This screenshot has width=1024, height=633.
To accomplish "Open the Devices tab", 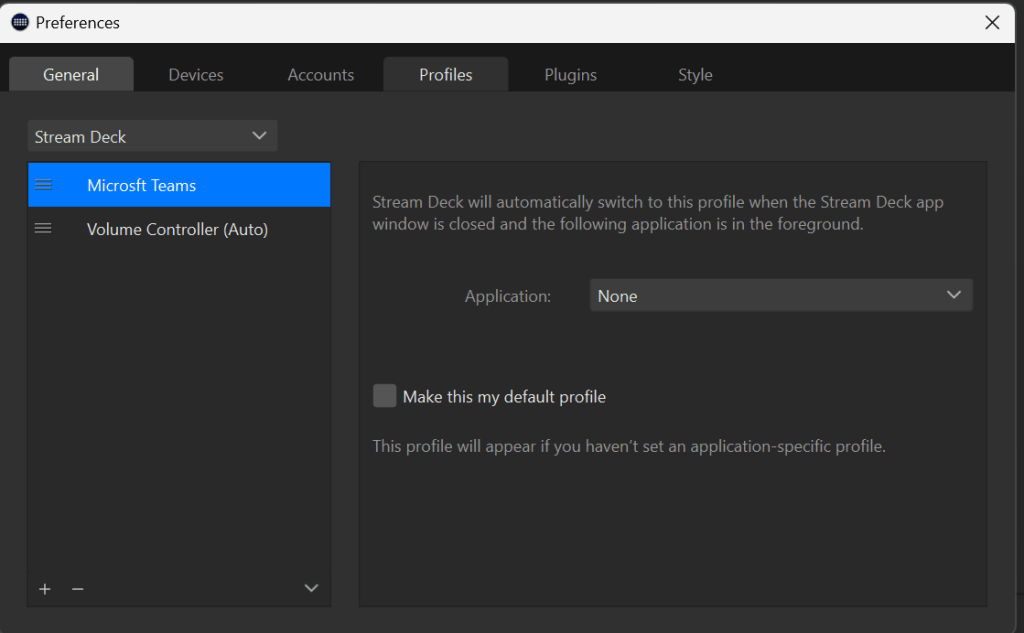I will (196, 75).
